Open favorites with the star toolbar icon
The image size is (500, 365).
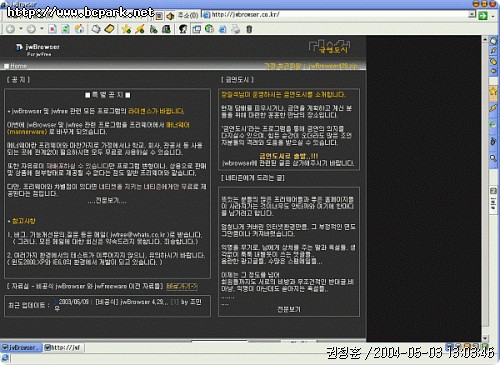point(126,29)
